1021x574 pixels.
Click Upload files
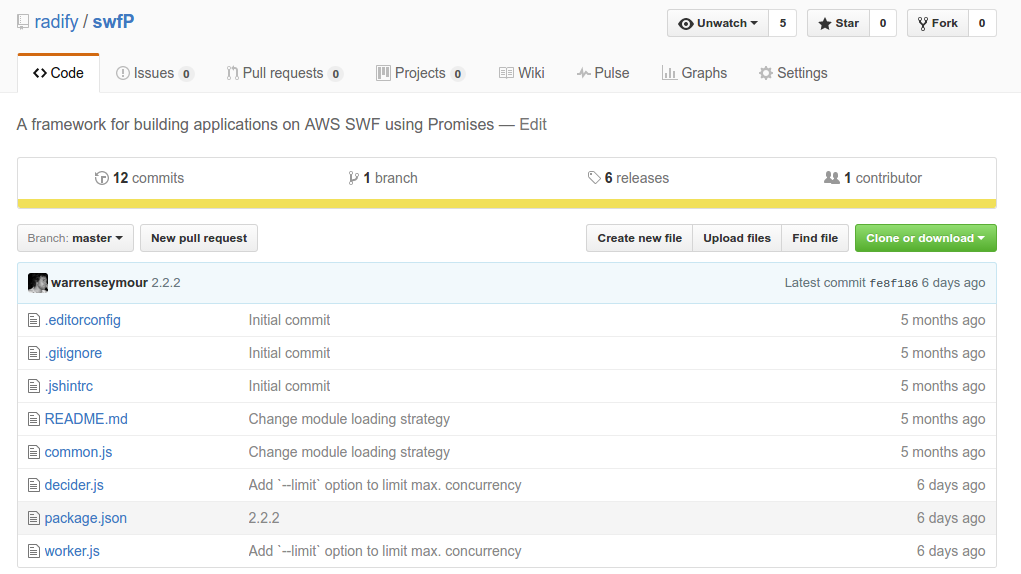coord(737,238)
